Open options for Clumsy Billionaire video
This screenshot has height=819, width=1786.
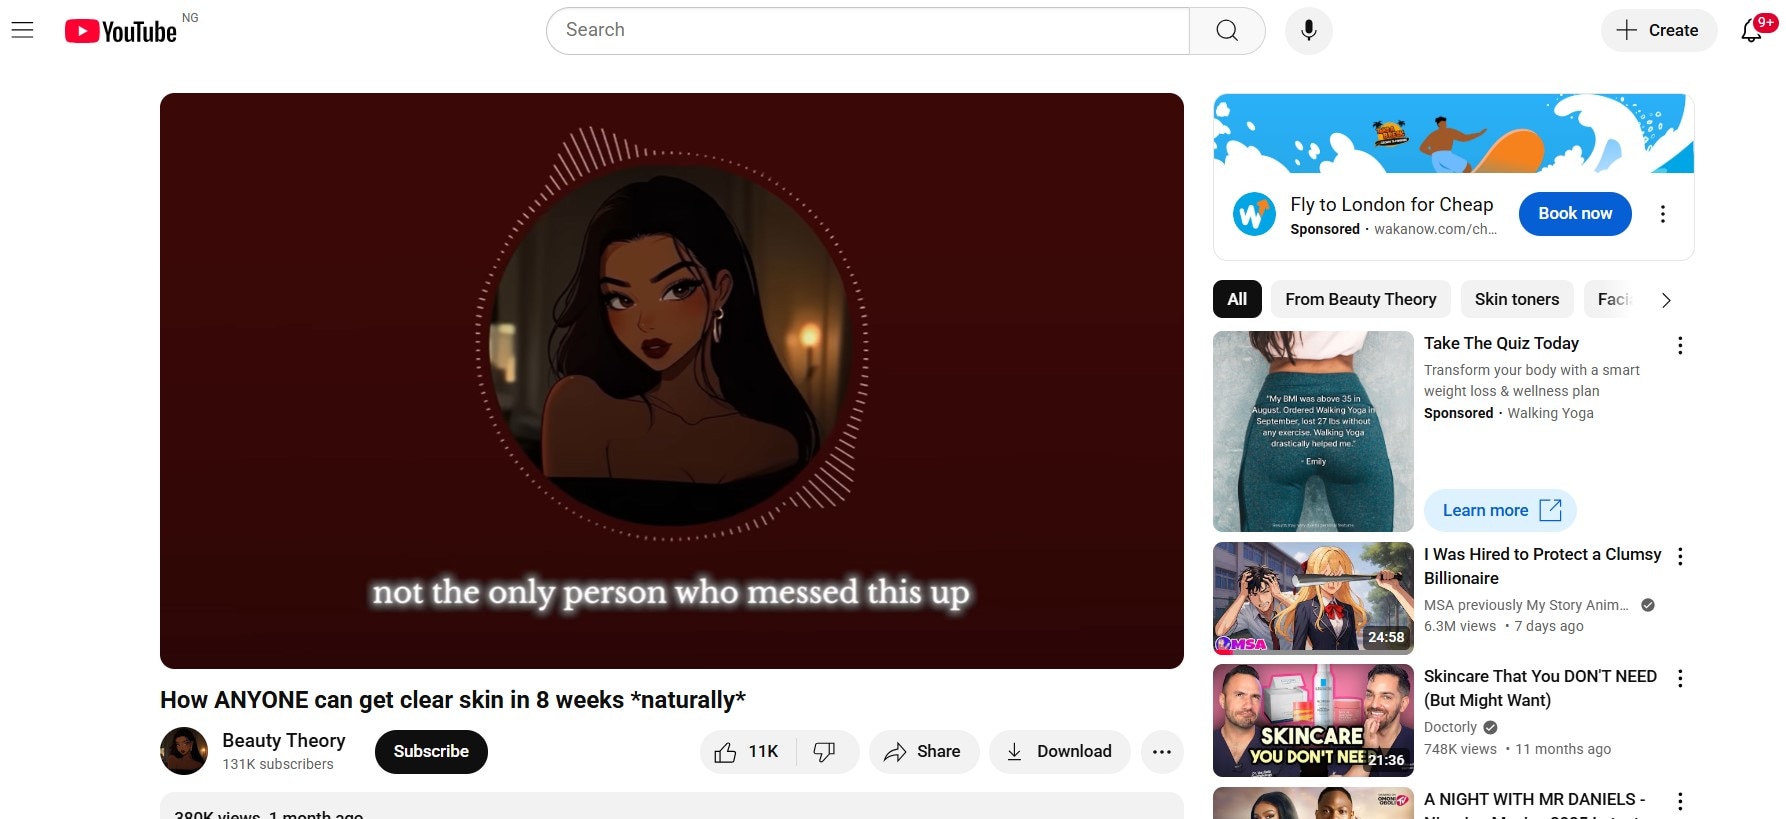pyautogui.click(x=1680, y=556)
